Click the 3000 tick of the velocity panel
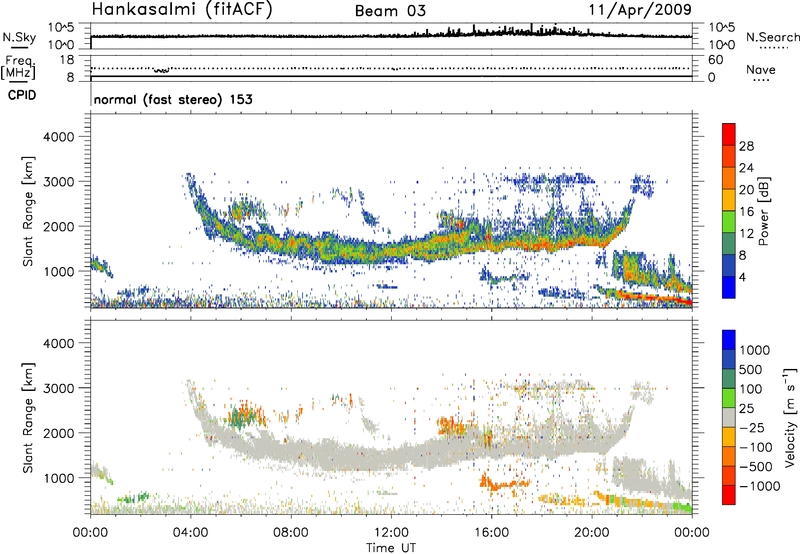Screen dimensions: 800x554 tap(59, 388)
